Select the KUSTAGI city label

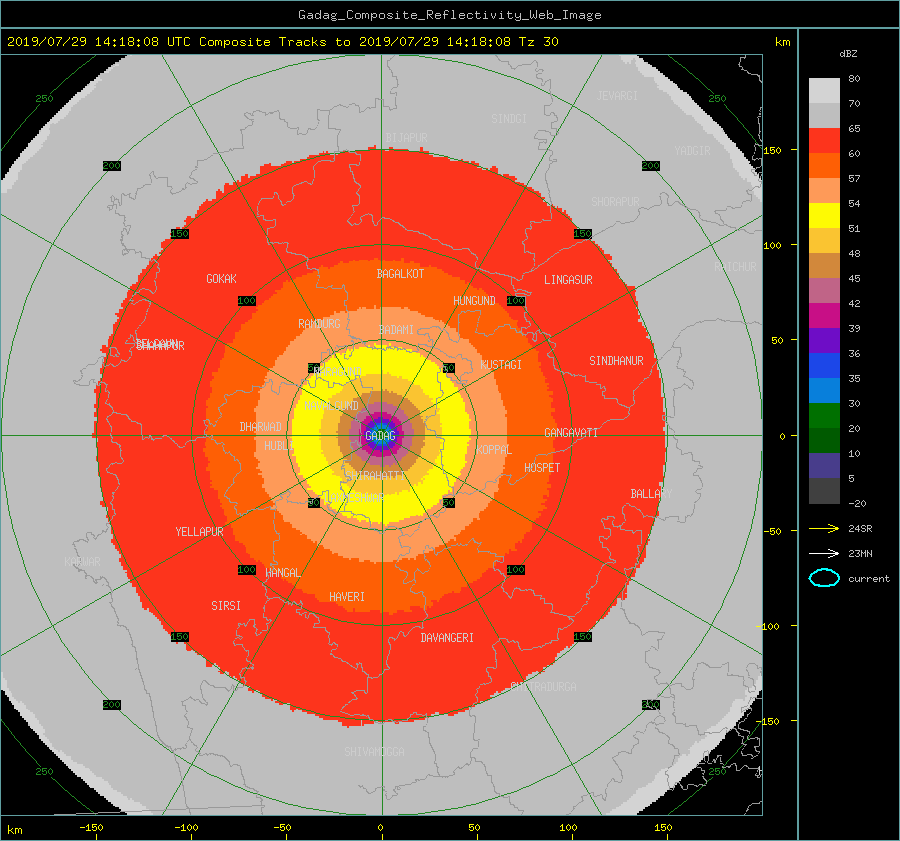click(x=501, y=365)
